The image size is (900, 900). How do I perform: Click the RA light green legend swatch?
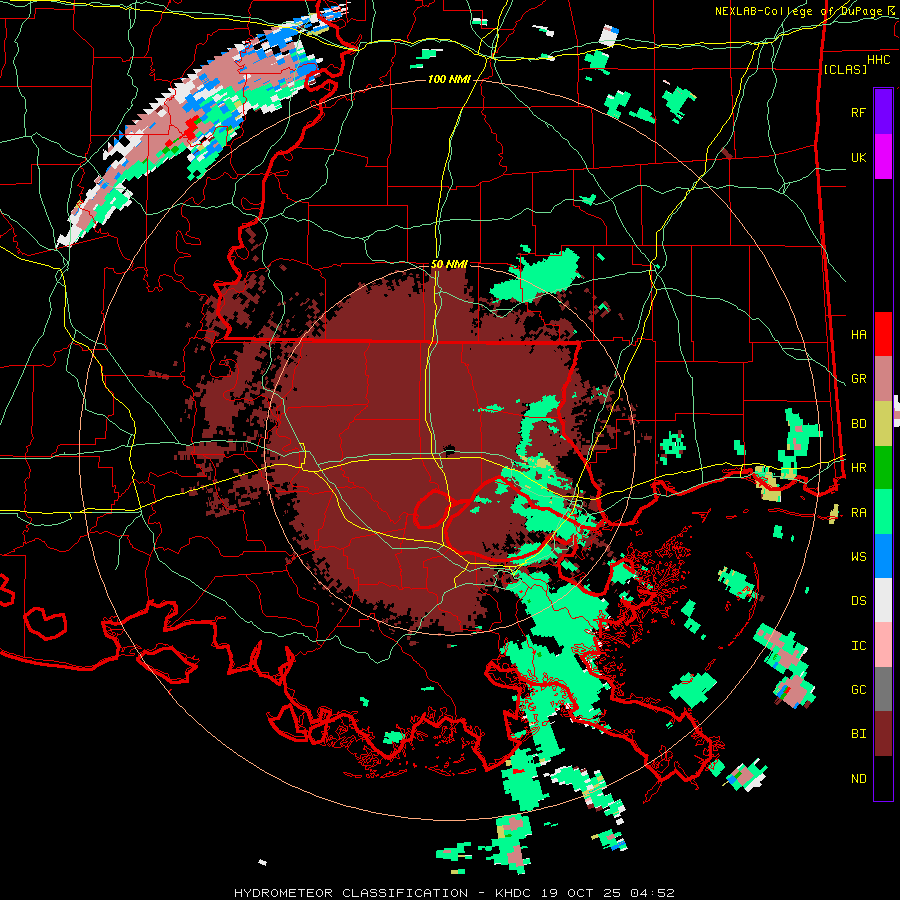point(883,512)
